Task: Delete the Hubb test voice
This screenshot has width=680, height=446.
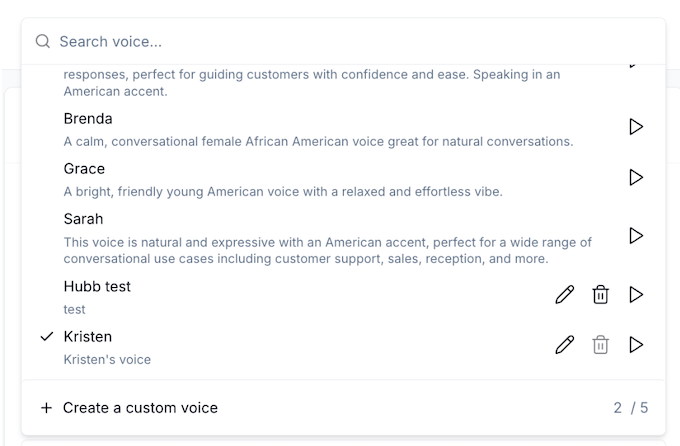Action: click(600, 295)
